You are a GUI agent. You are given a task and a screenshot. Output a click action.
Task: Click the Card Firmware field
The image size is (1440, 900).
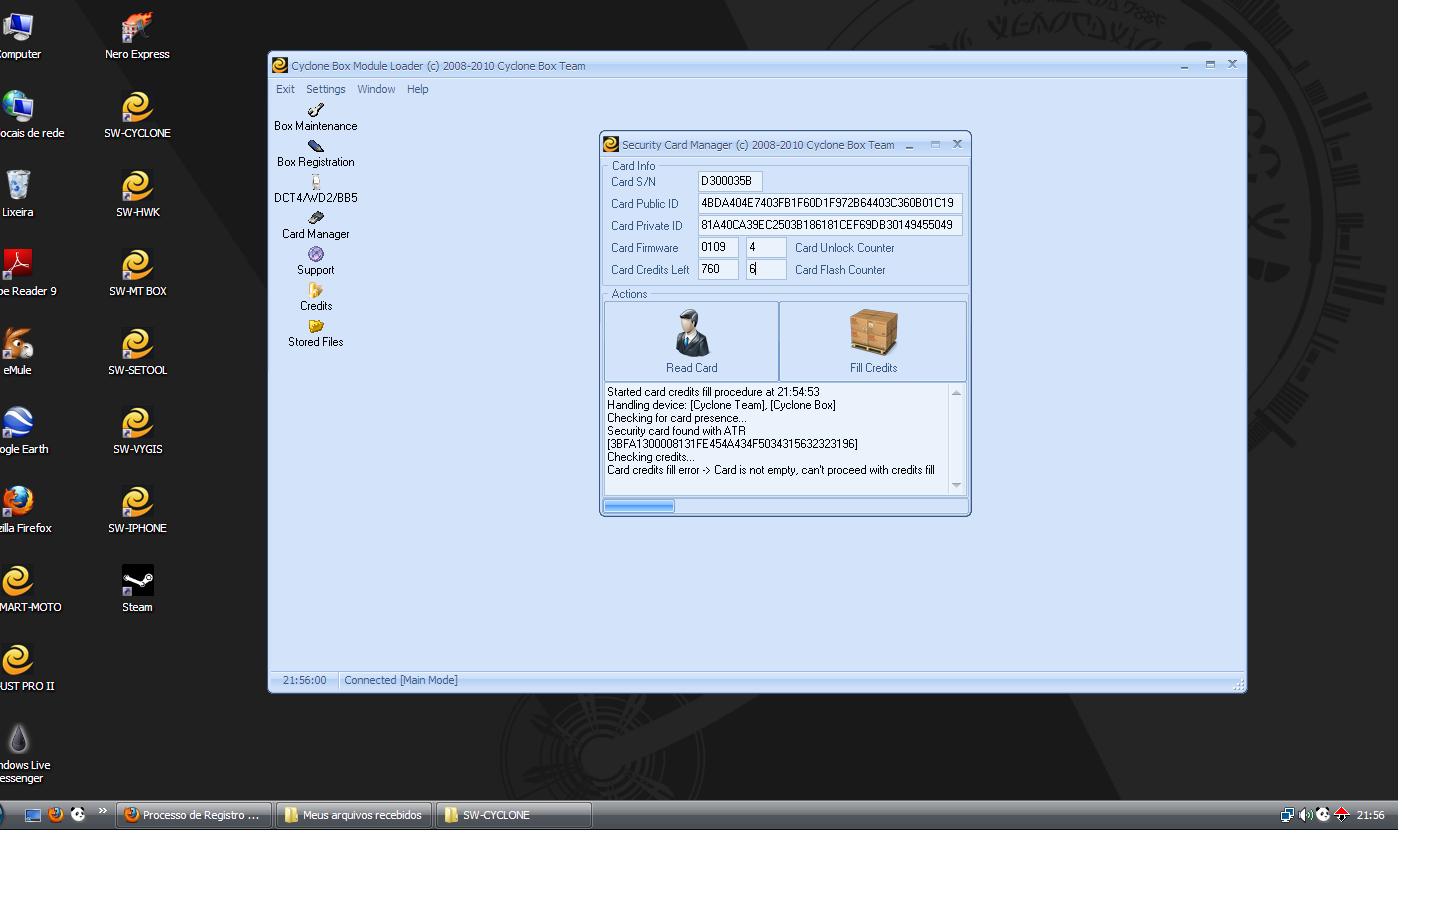[x=718, y=247]
